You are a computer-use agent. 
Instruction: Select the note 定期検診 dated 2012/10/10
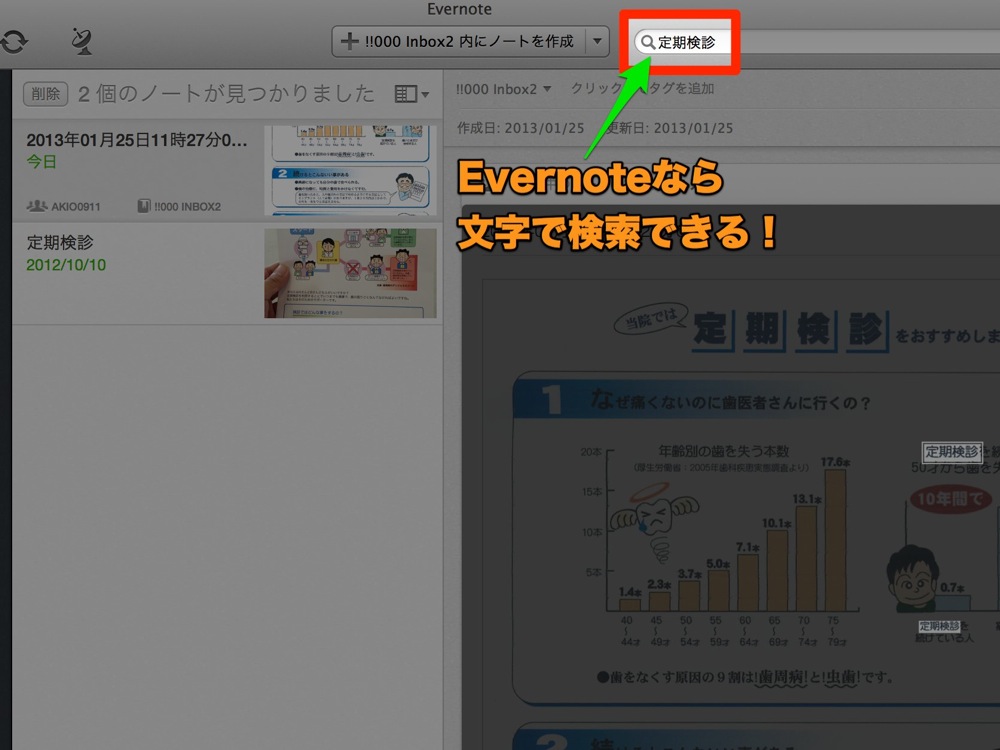click(x=227, y=274)
